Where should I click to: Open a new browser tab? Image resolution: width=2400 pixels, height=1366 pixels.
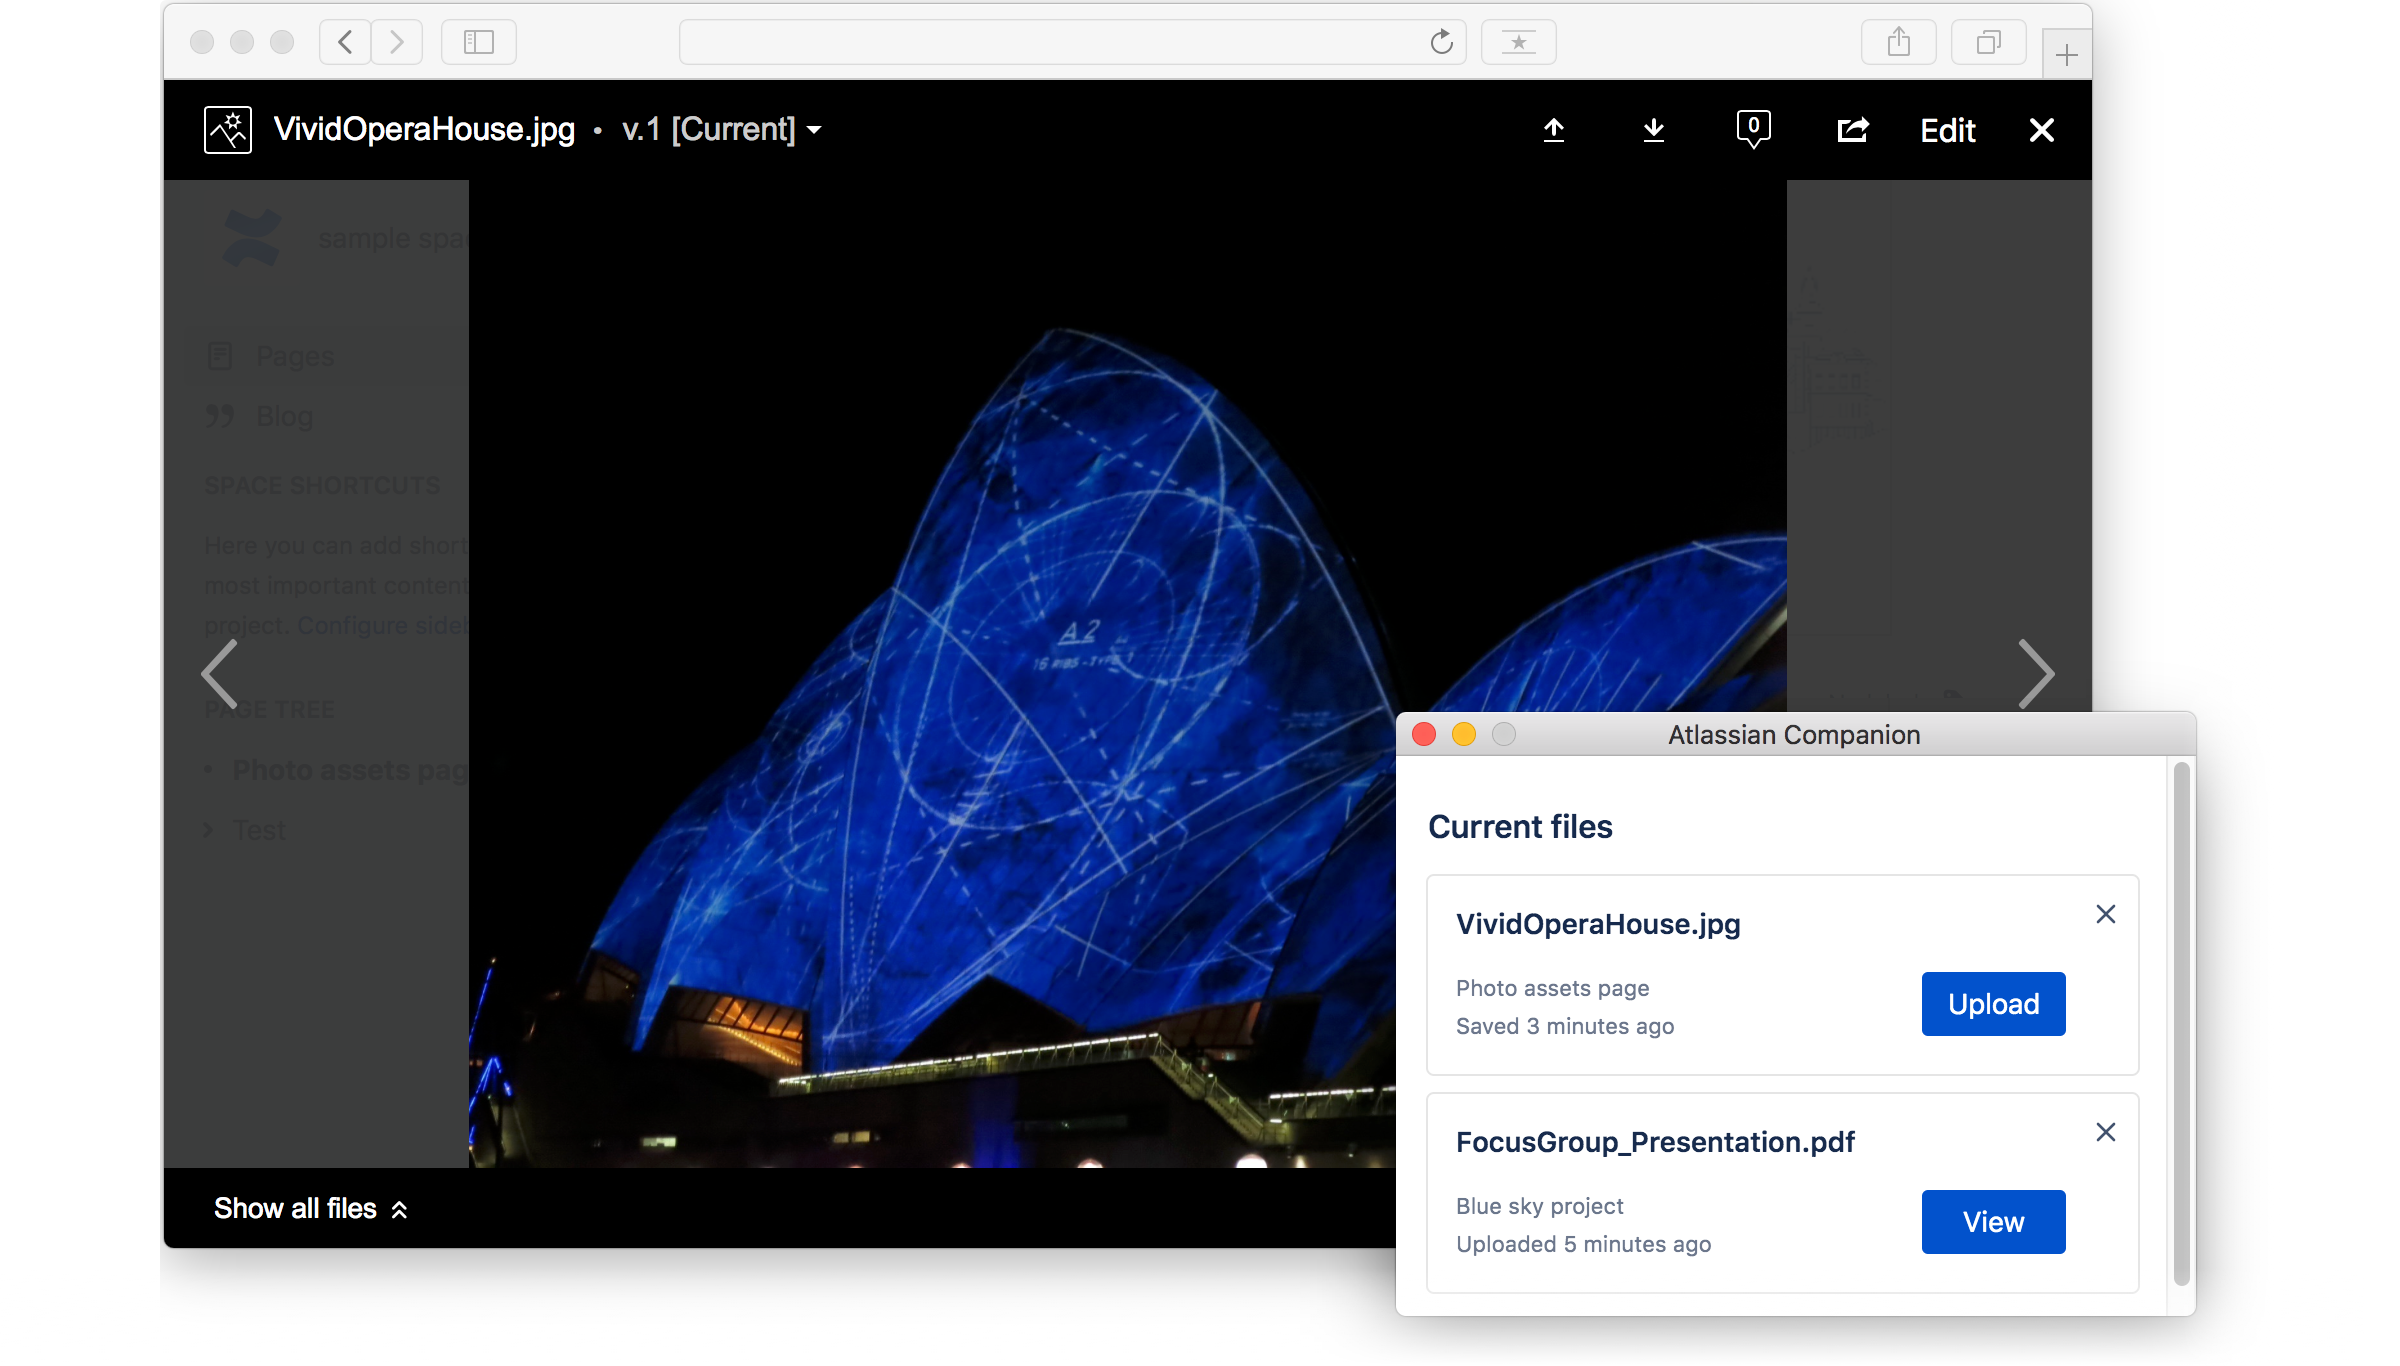point(2067,55)
